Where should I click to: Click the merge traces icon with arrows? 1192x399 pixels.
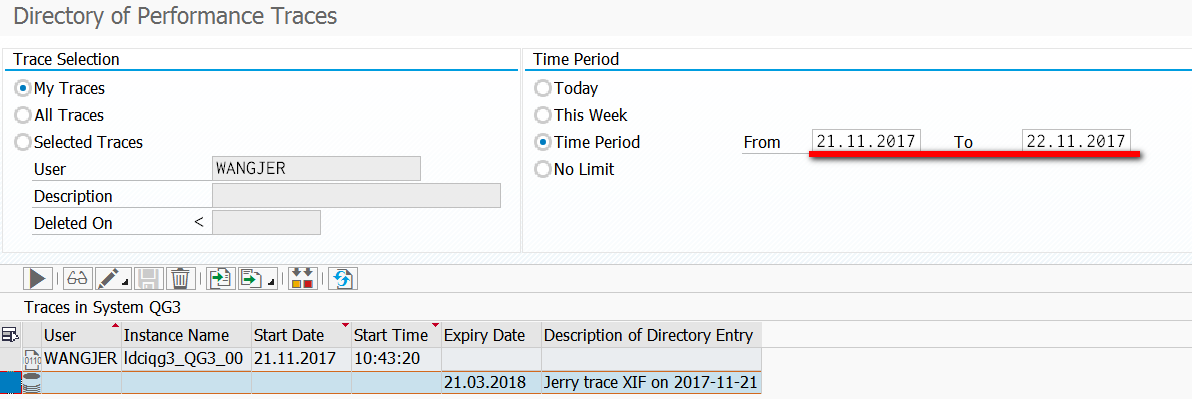[303, 279]
